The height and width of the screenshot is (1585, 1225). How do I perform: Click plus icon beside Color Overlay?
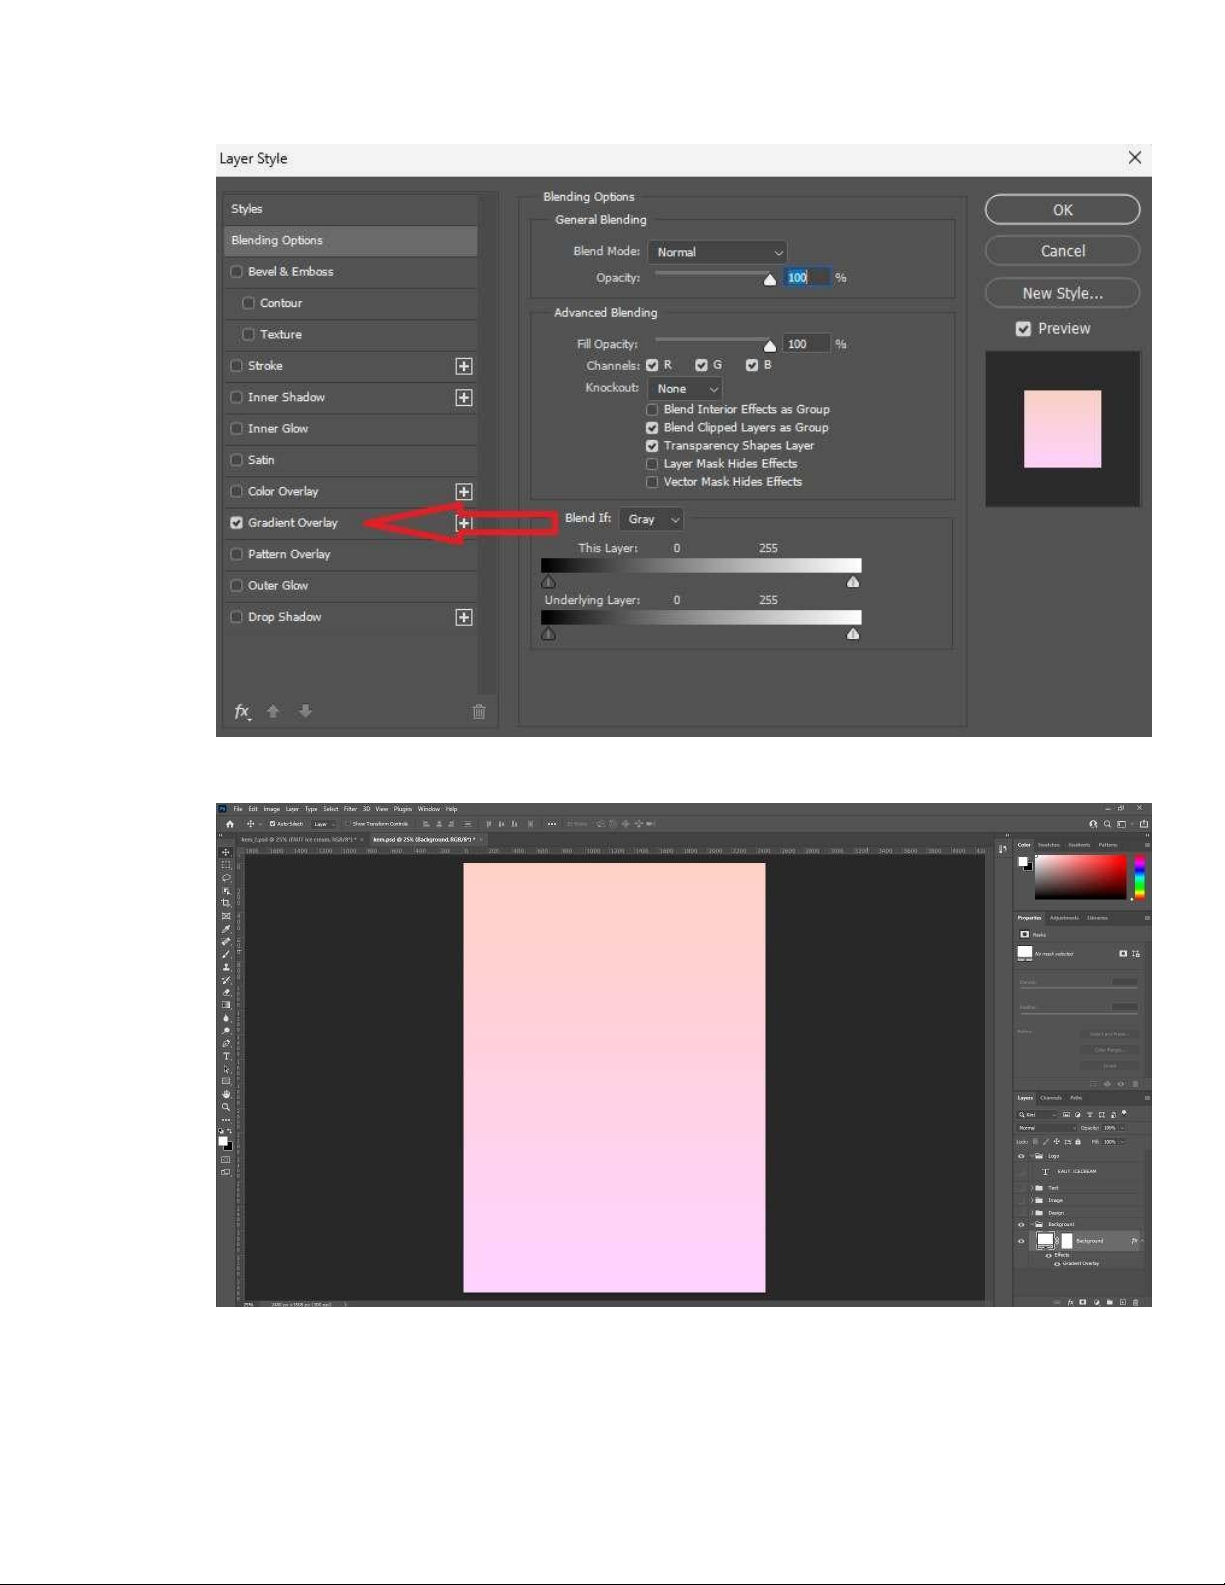pyautogui.click(x=464, y=492)
